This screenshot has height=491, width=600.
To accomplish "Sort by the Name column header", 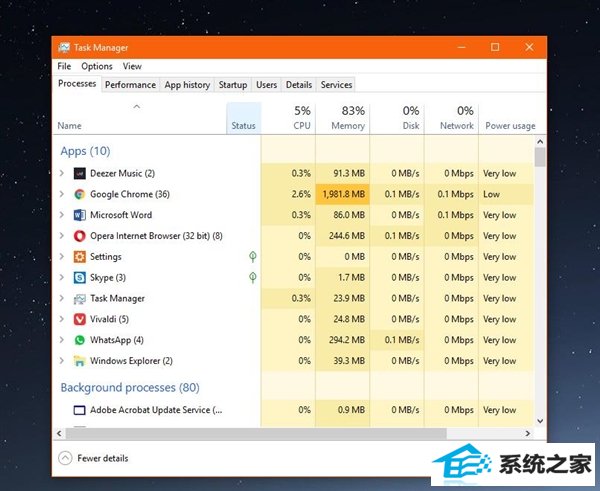I will pyautogui.click(x=139, y=118).
